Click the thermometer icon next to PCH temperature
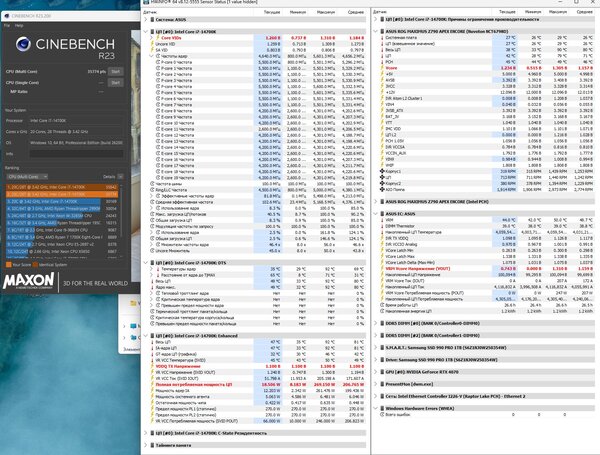Viewport: 600px width, 455px height. tap(382, 62)
